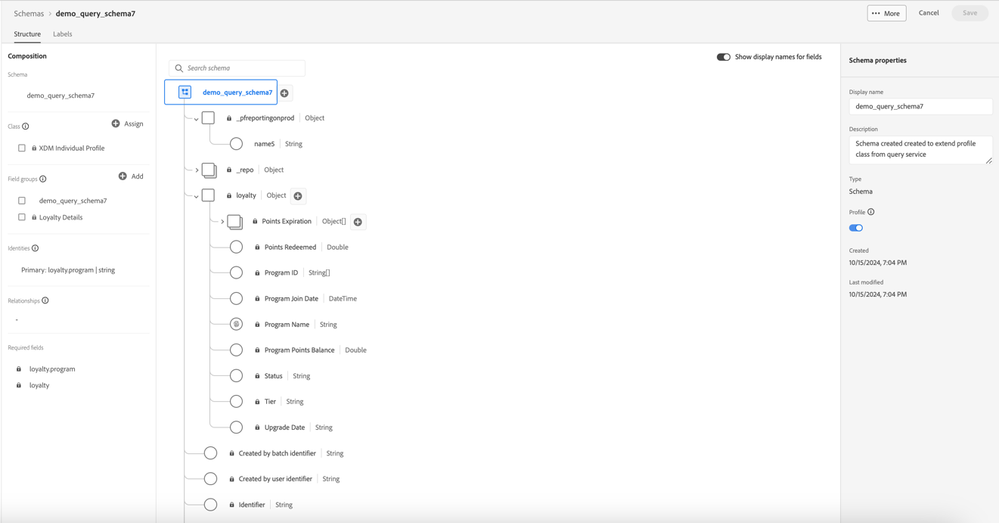Click the plus icon next to demo_query_schema7 root
The height and width of the screenshot is (523, 999).
284,93
